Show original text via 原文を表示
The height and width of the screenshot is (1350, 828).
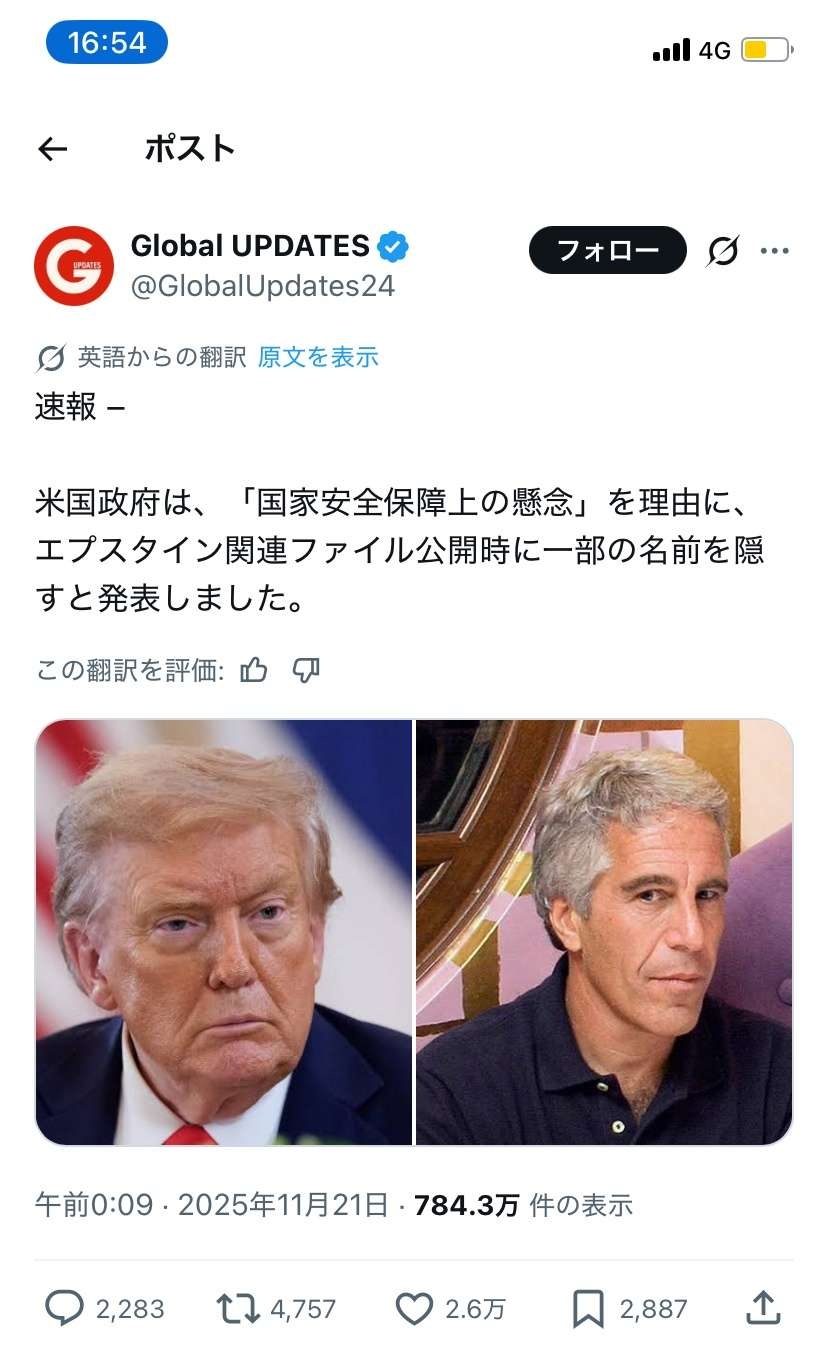point(318,357)
